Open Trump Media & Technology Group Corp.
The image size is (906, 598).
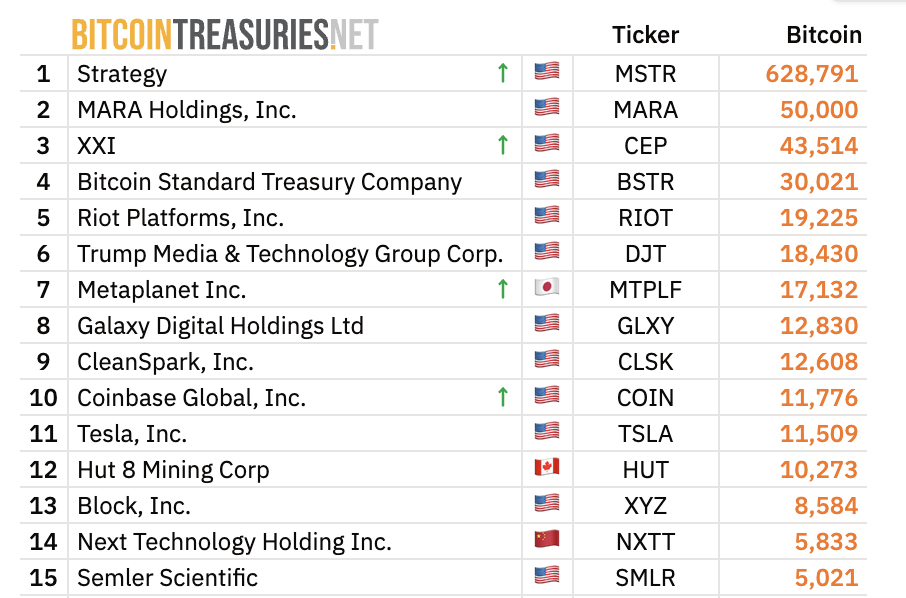(290, 254)
